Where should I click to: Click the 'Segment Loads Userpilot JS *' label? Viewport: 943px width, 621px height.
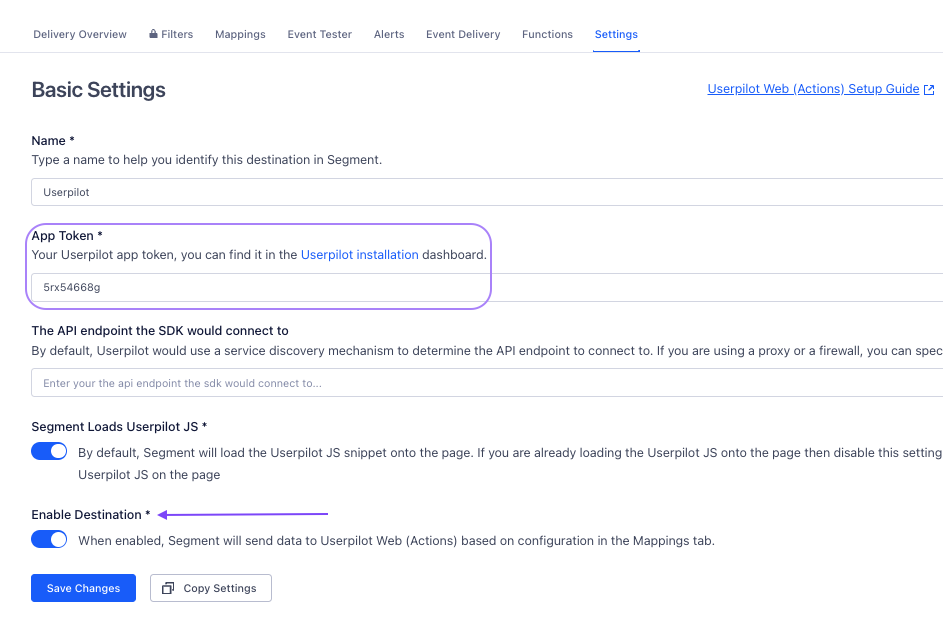119,427
